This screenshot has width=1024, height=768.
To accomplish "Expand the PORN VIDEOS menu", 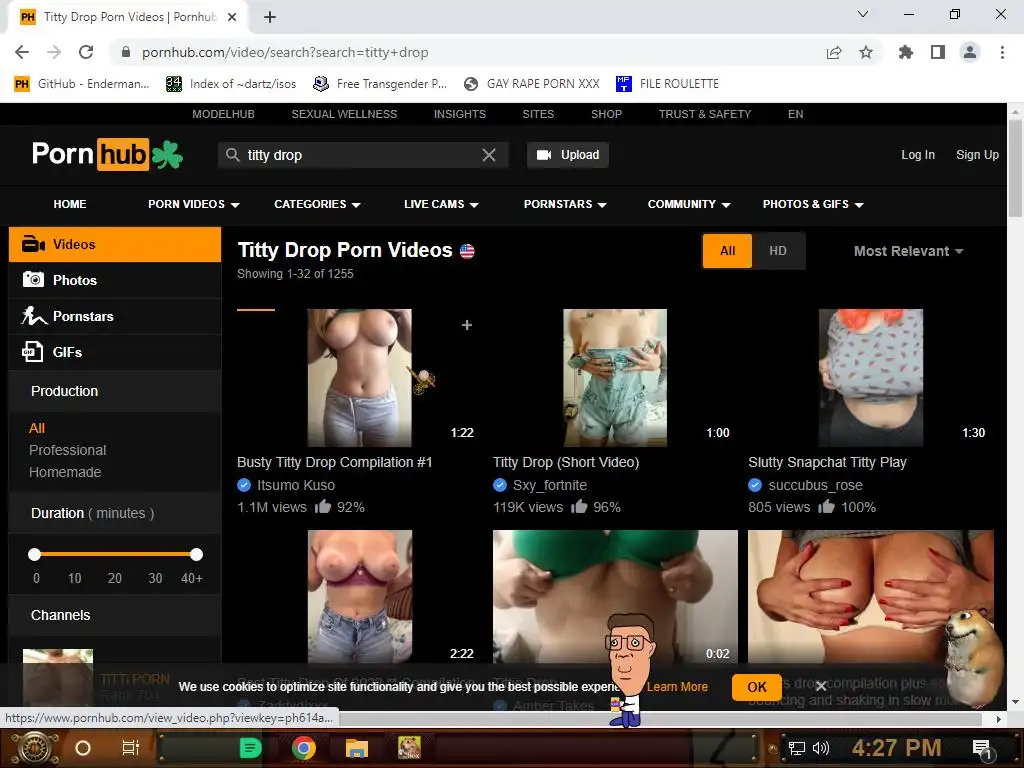I will click(x=193, y=204).
